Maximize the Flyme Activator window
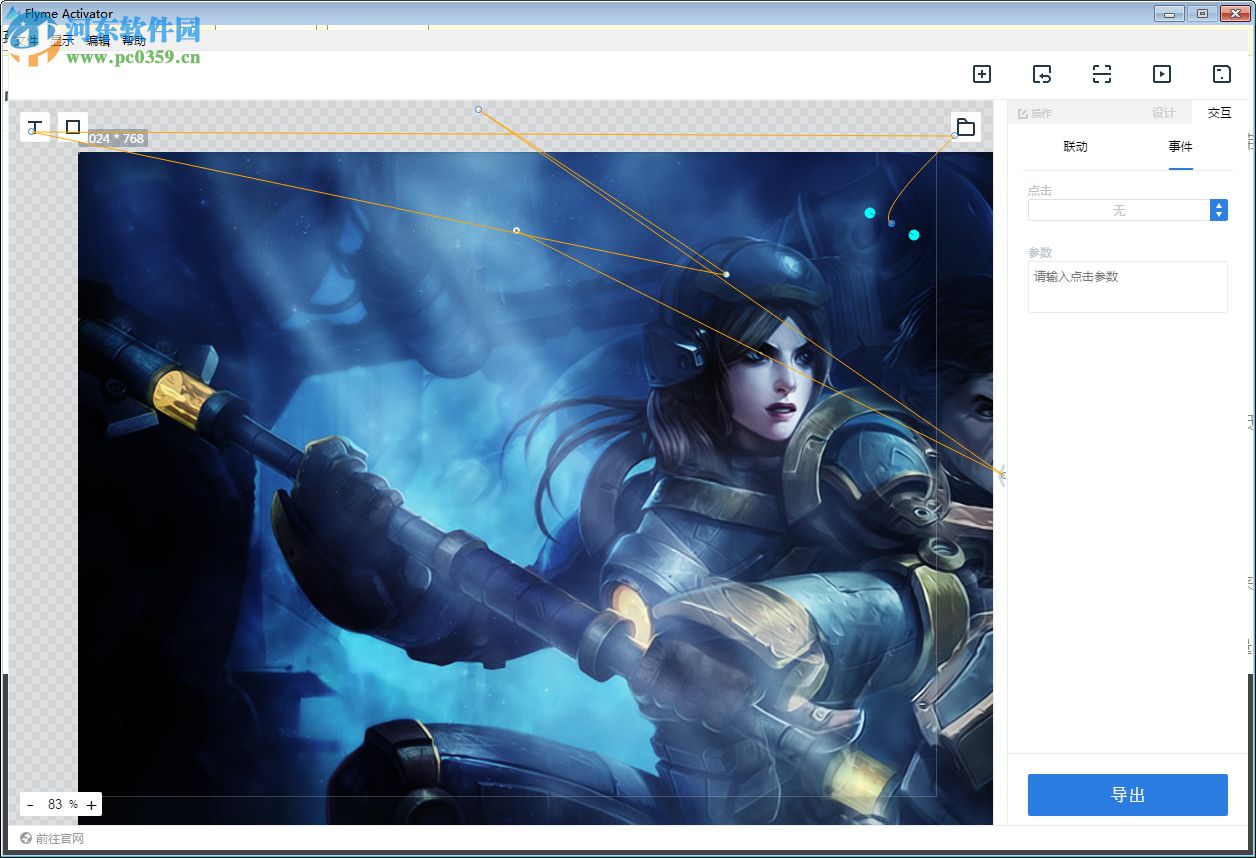This screenshot has width=1256, height=858. coord(1202,13)
